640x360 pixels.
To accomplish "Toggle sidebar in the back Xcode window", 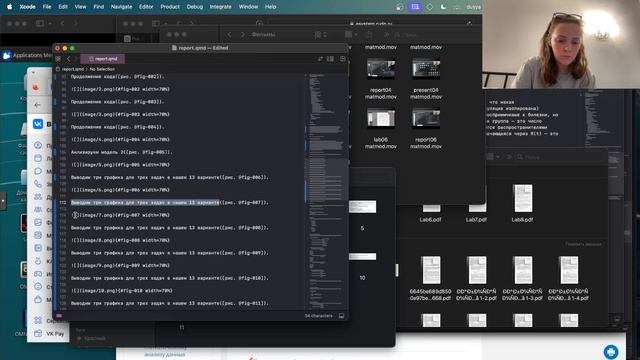I will click(40, 24).
